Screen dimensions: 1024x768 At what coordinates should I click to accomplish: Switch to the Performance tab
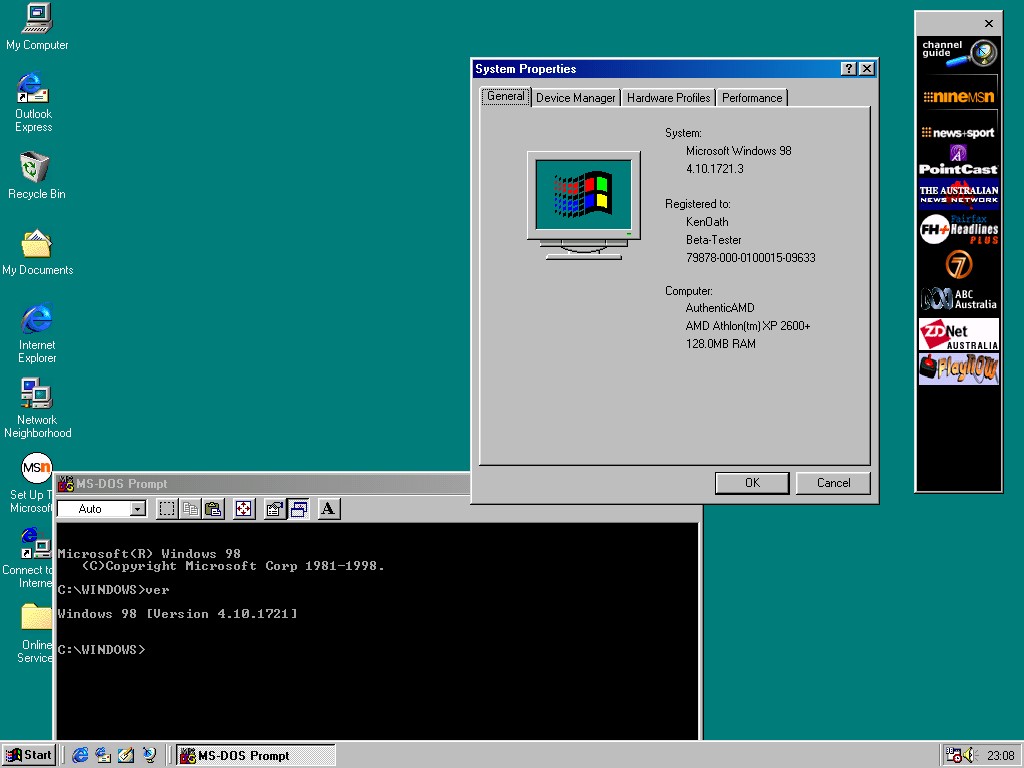(752, 98)
